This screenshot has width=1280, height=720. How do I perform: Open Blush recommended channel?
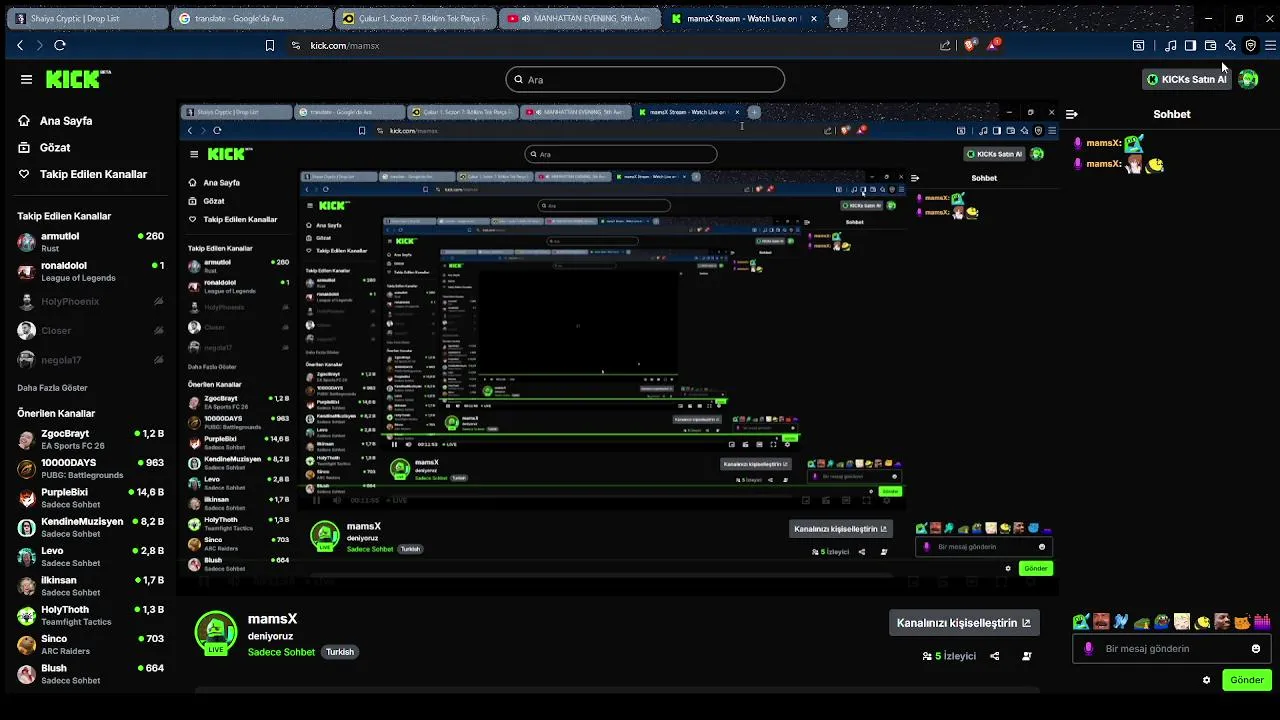[x=90, y=674]
